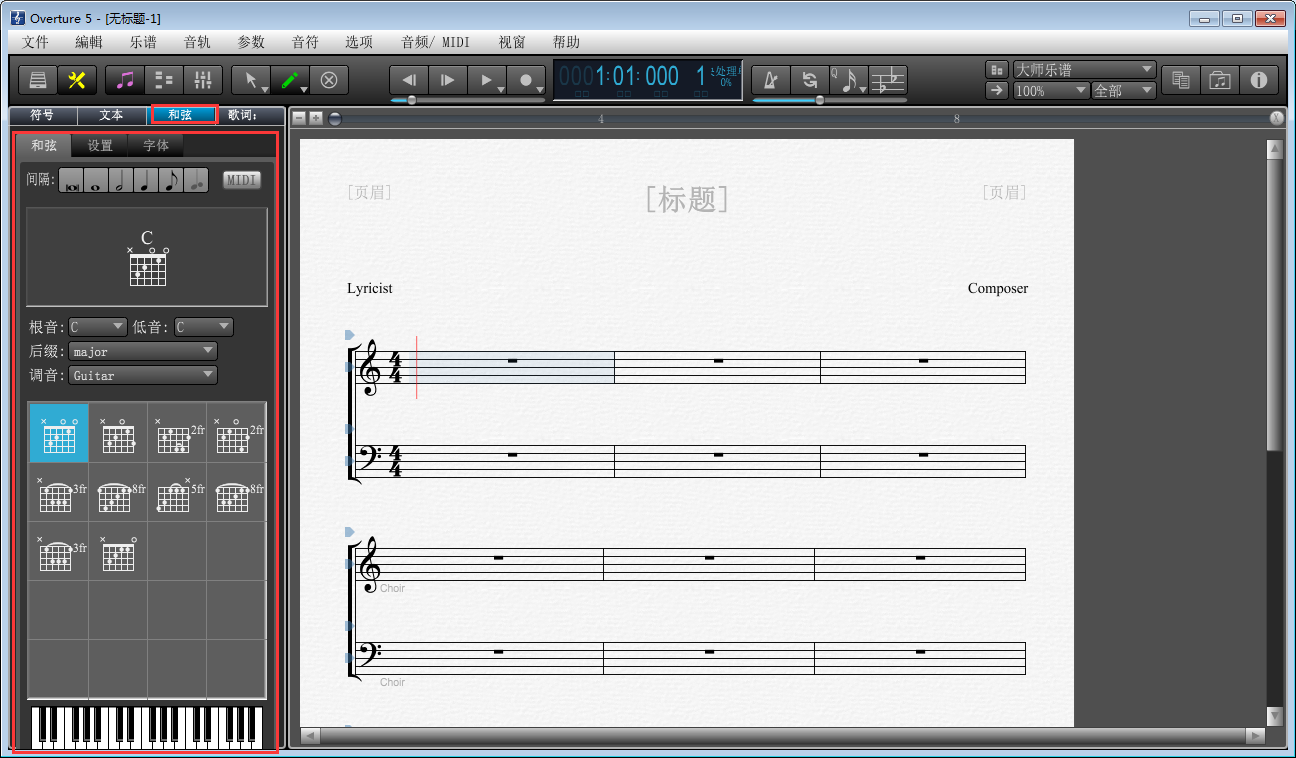This screenshot has width=1296, height=758.
Task: Click the plus button above the score
Action: [316, 118]
